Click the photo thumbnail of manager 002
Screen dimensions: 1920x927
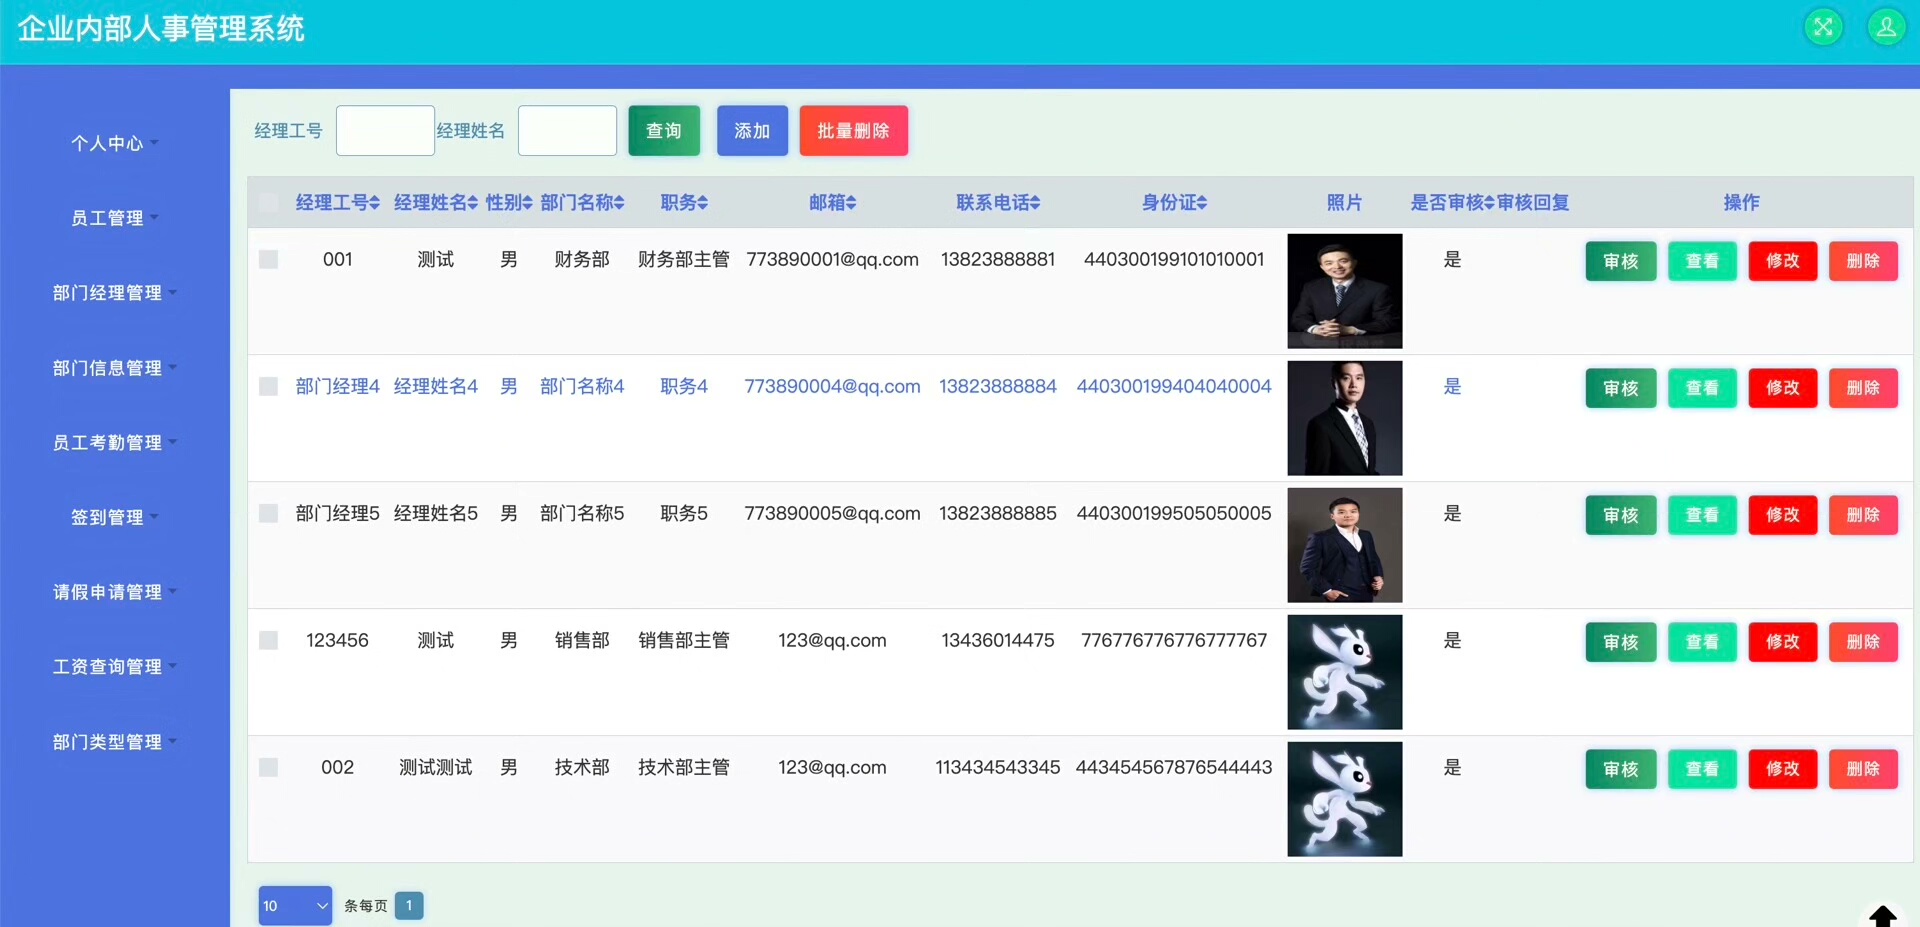(x=1344, y=799)
